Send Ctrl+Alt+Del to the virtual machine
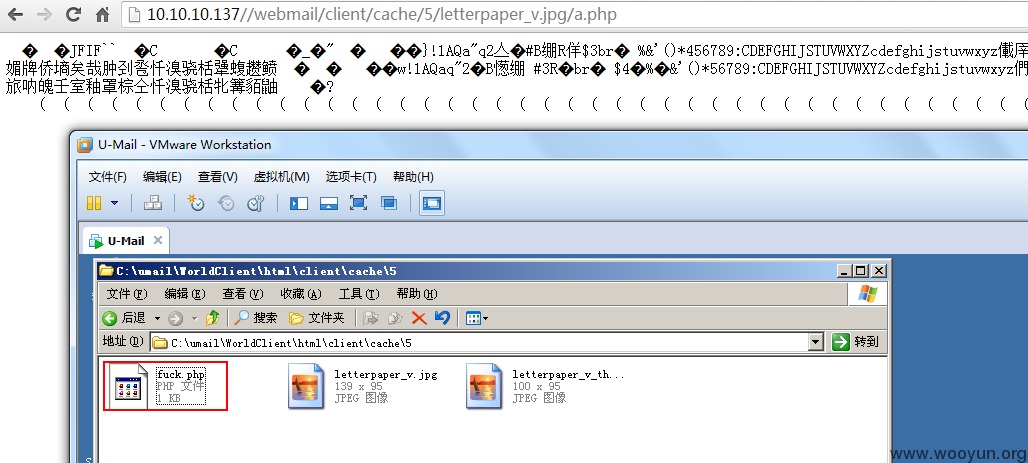Image resolution: width=1028 pixels, height=463 pixels. click(x=153, y=203)
